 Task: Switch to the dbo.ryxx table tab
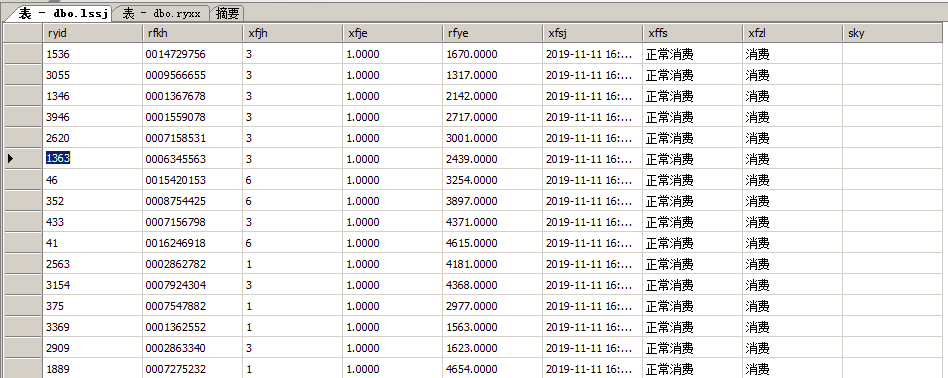[162, 14]
